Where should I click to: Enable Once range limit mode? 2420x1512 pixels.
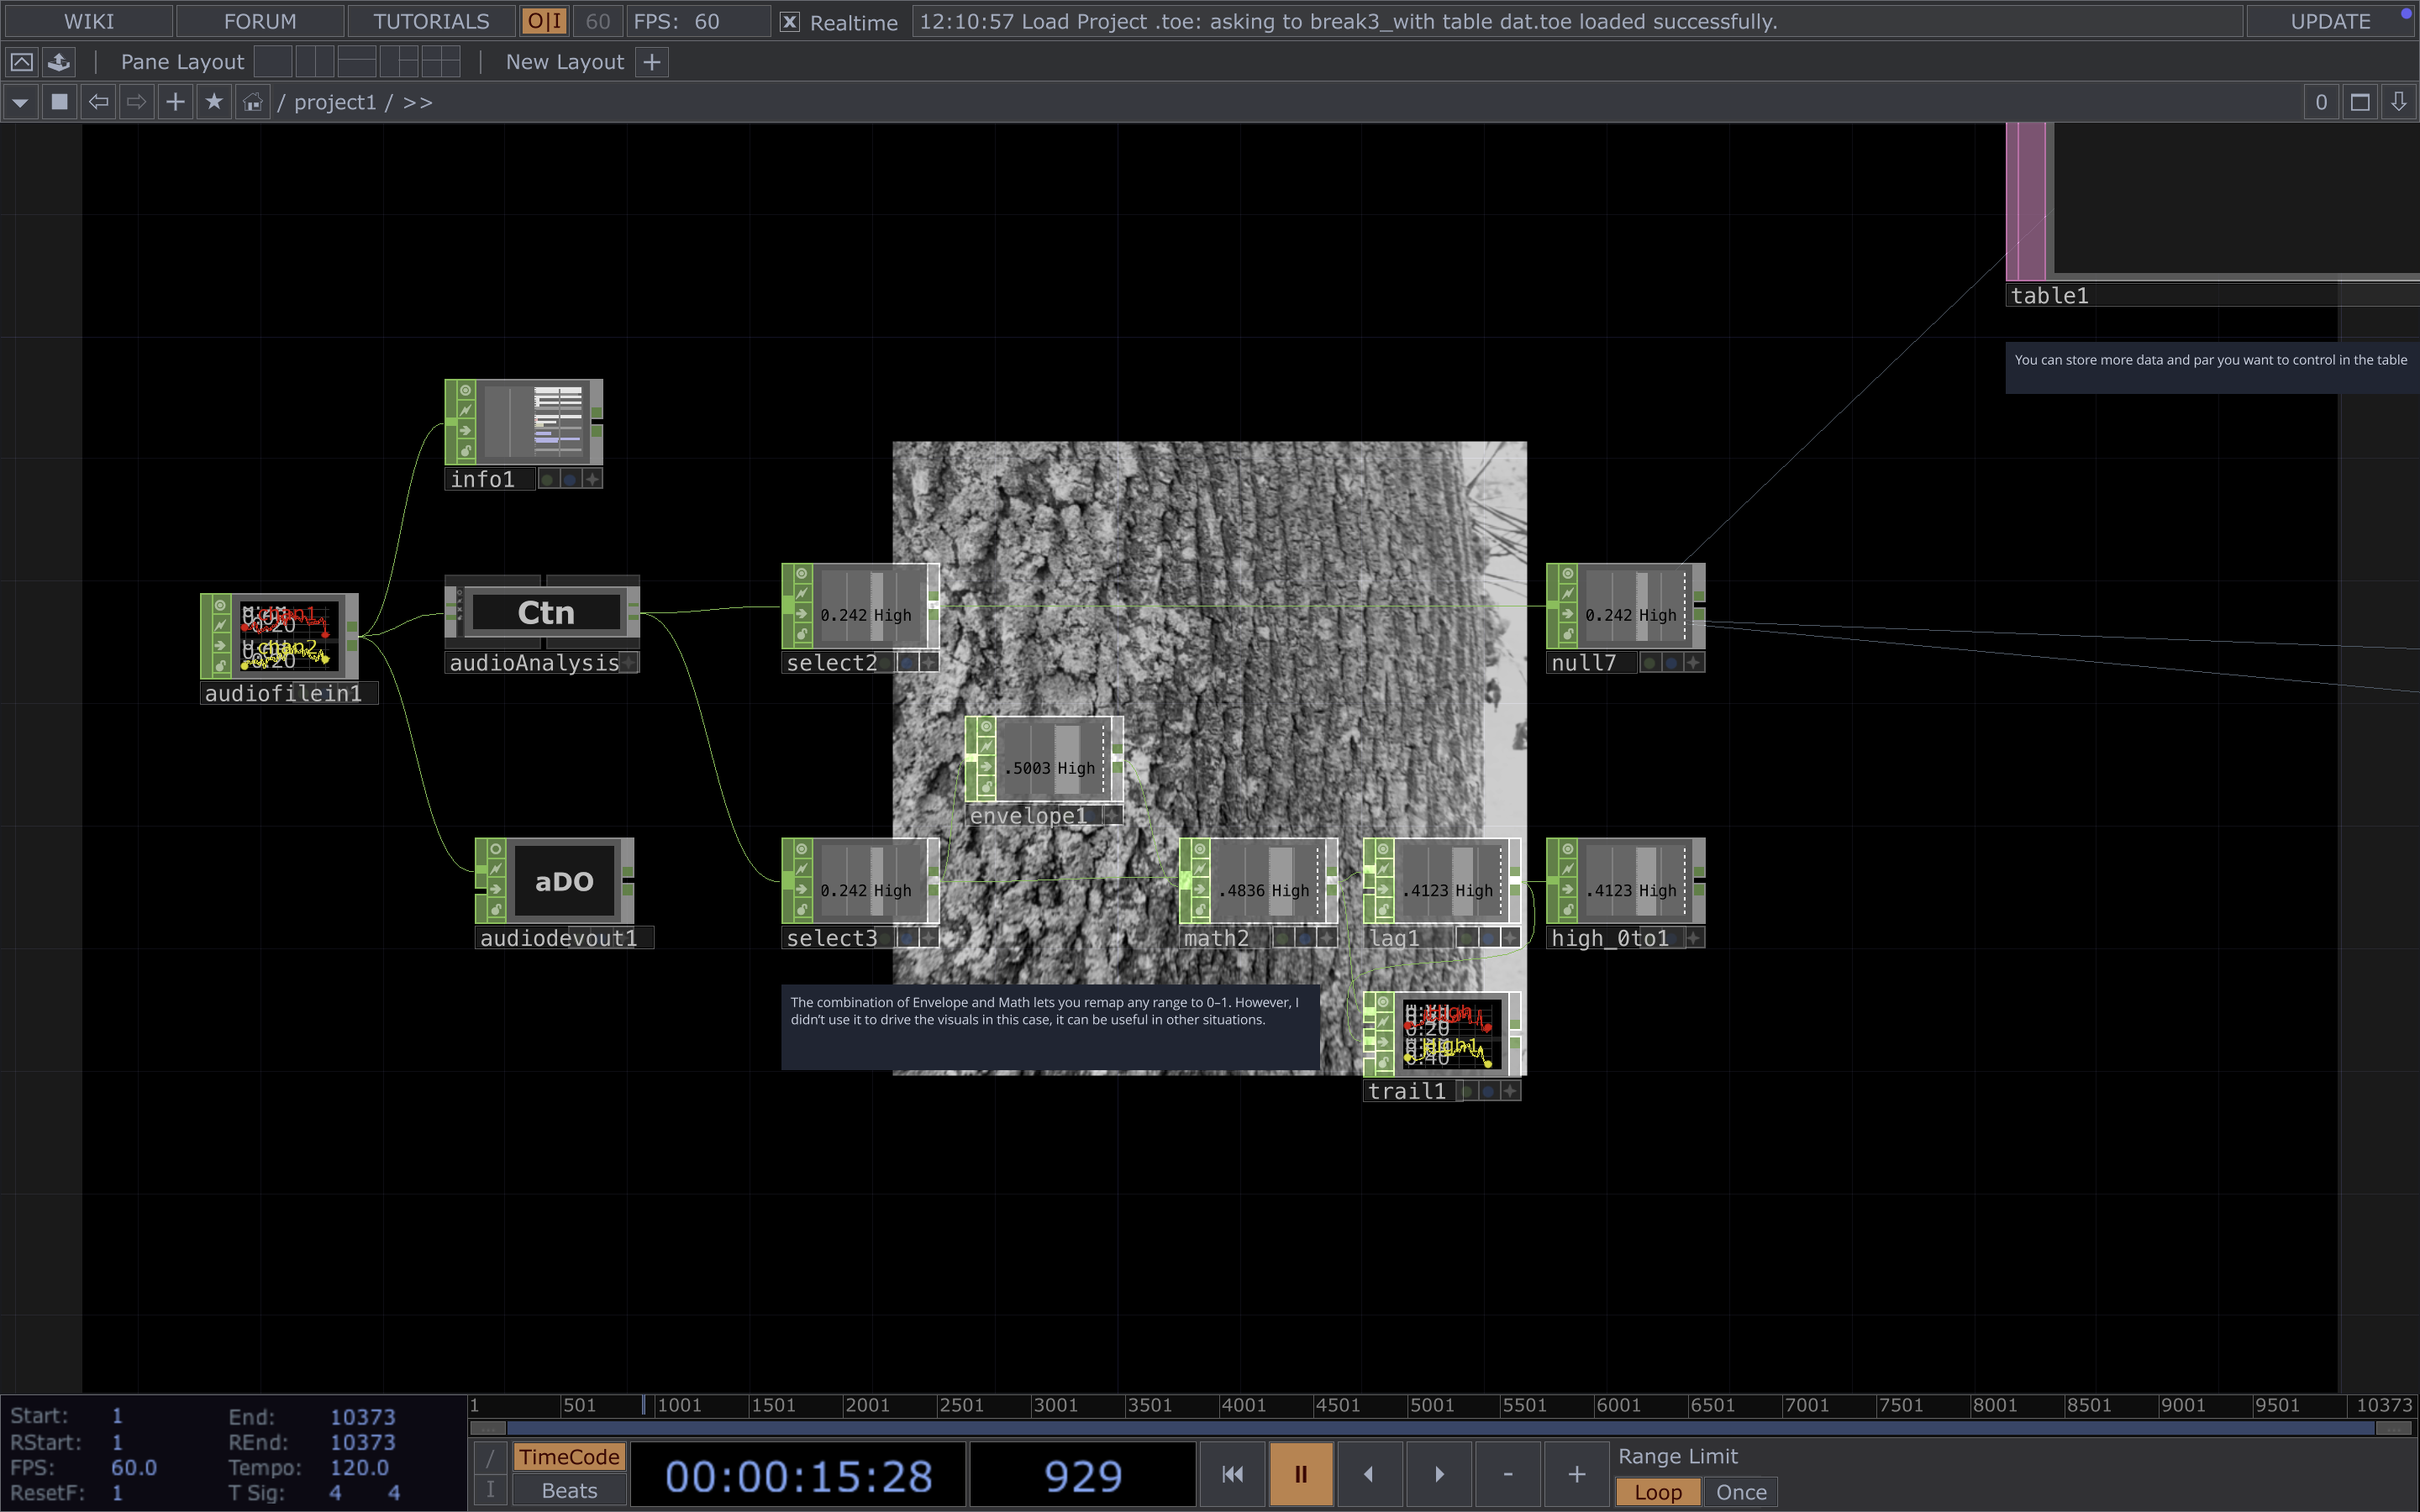(1740, 1492)
